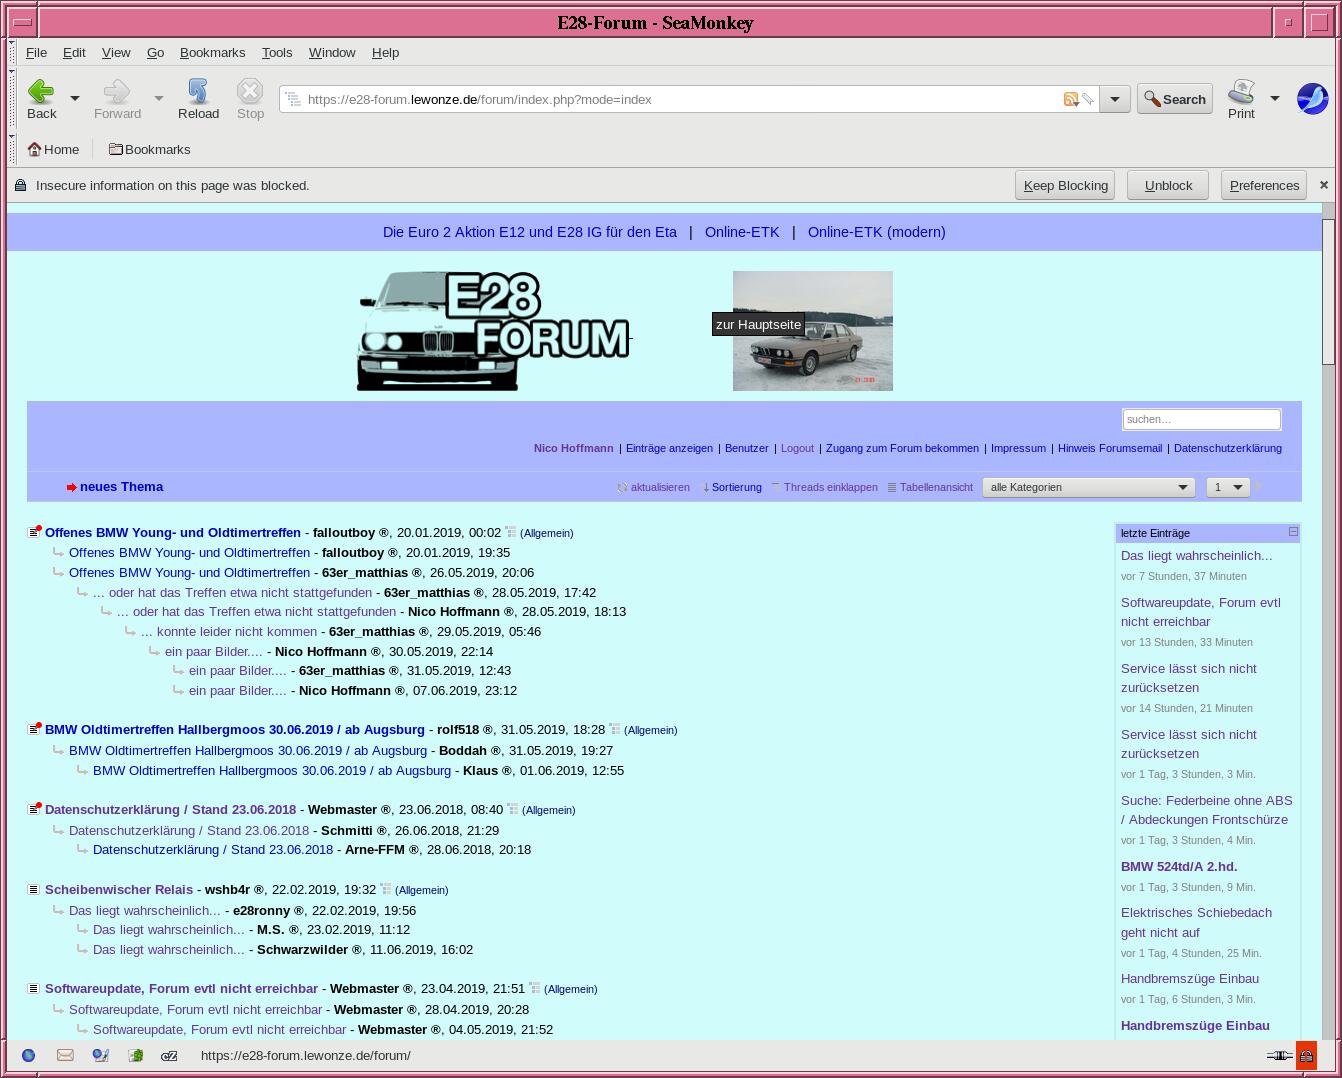The image size is (1342, 1078).
Task: Click the RSS feed icon in URL bar
Action: click(x=1071, y=99)
